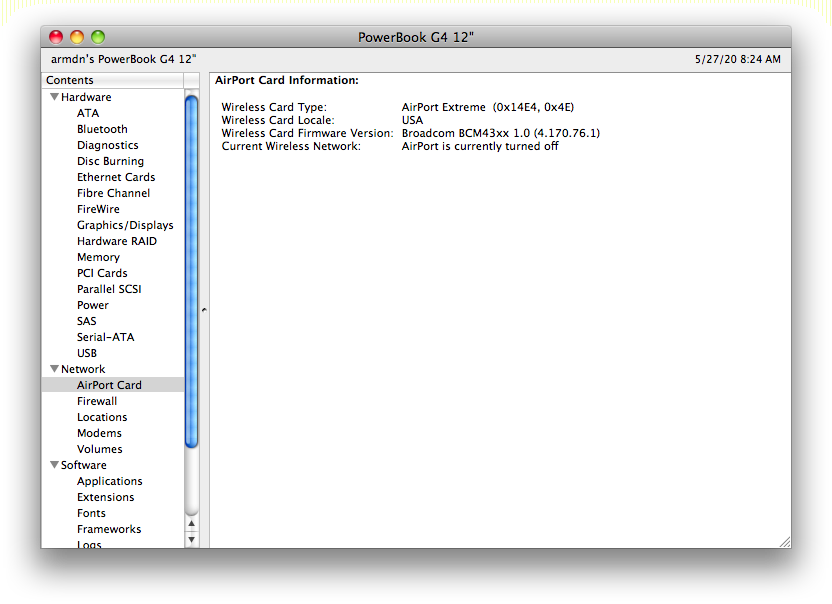Click the Network category label
832x604 pixels.
click(x=83, y=369)
